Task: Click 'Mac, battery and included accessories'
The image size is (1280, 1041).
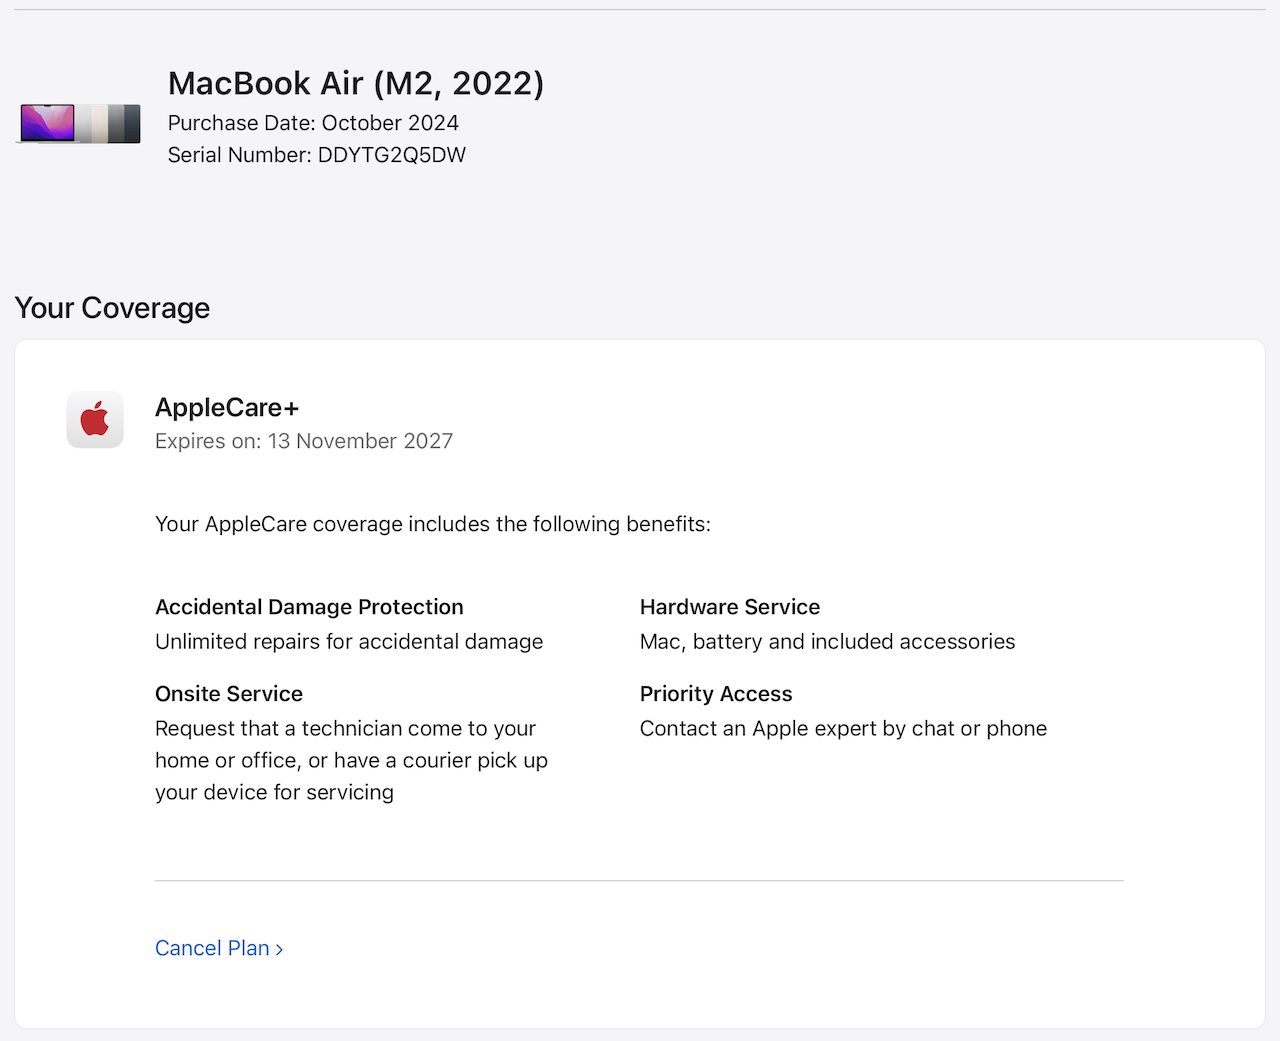Action: coord(827,642)
